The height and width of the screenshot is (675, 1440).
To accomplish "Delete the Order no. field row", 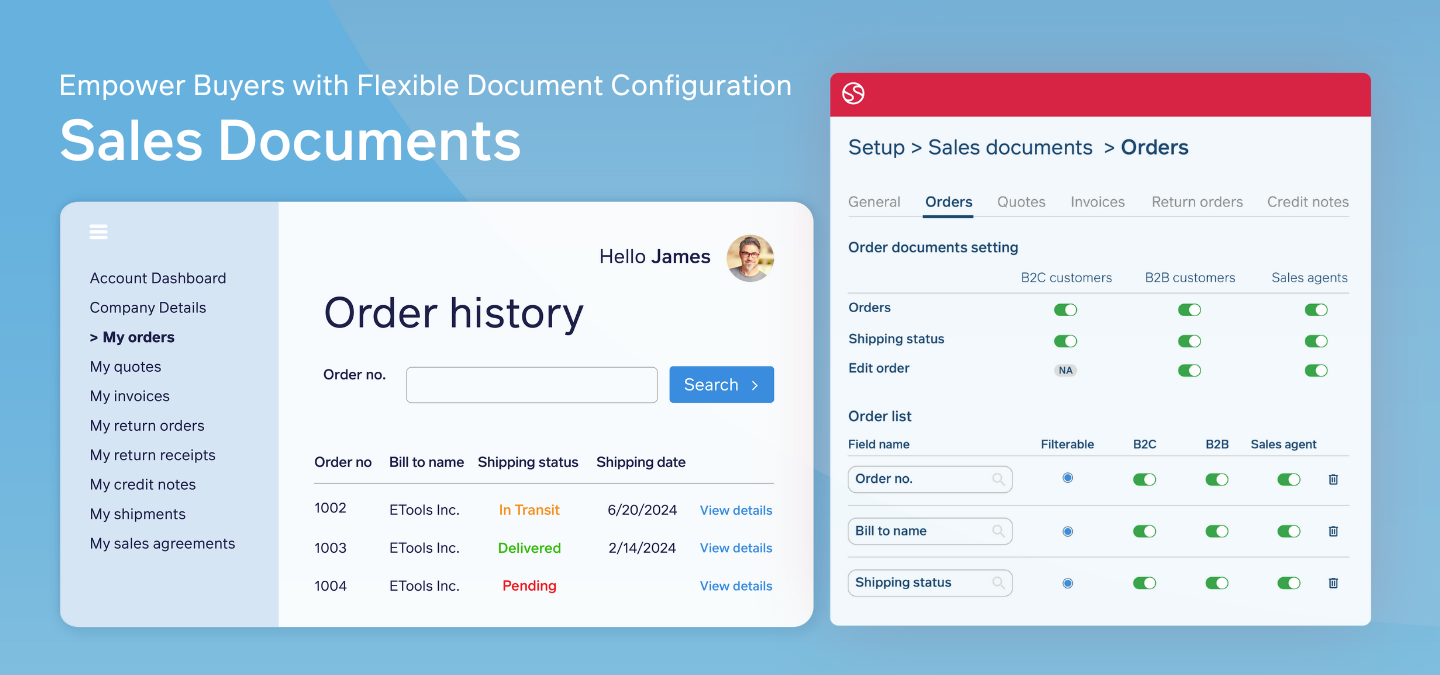I will click(1333, 479).
